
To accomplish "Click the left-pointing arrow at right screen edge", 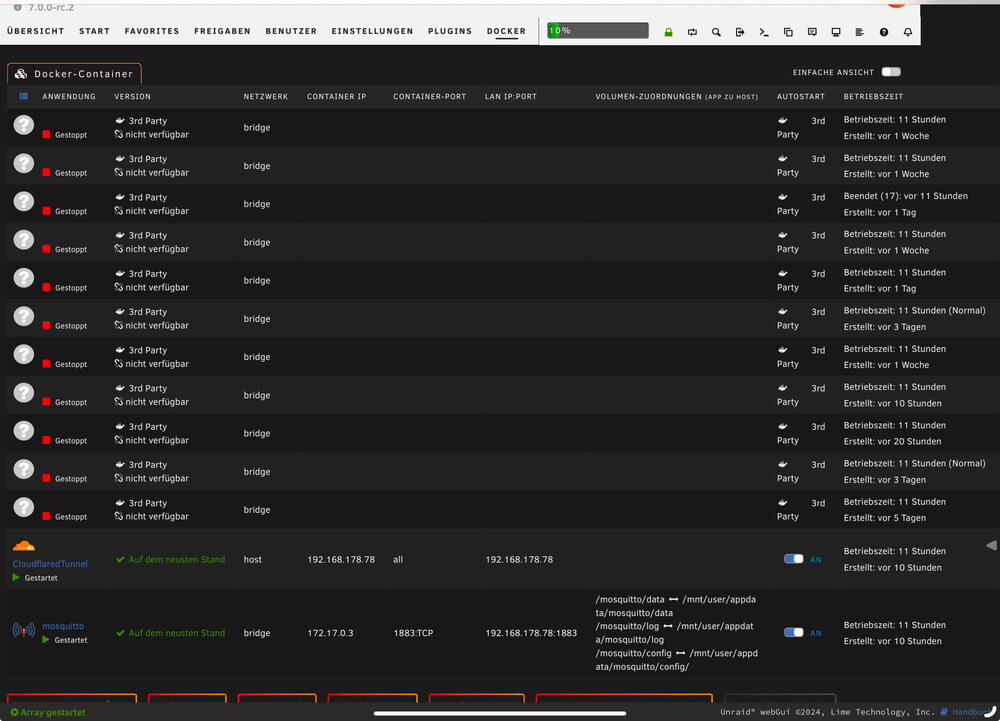I will (x=991, y=546).
